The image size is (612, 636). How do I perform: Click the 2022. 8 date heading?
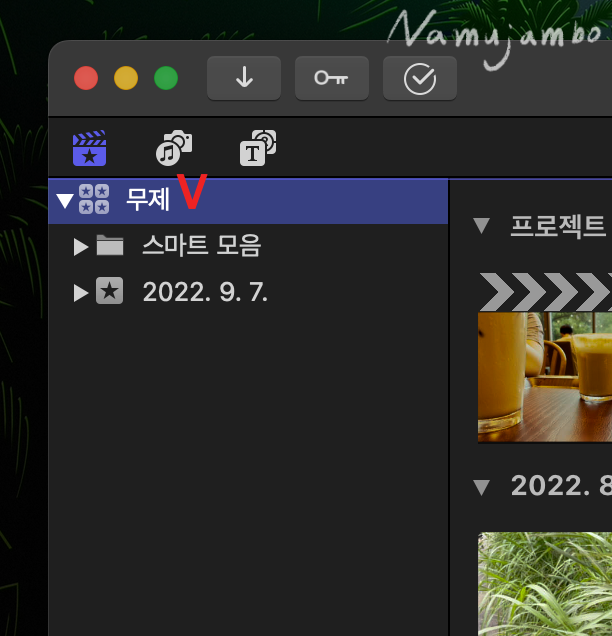(x=561, y=486)
